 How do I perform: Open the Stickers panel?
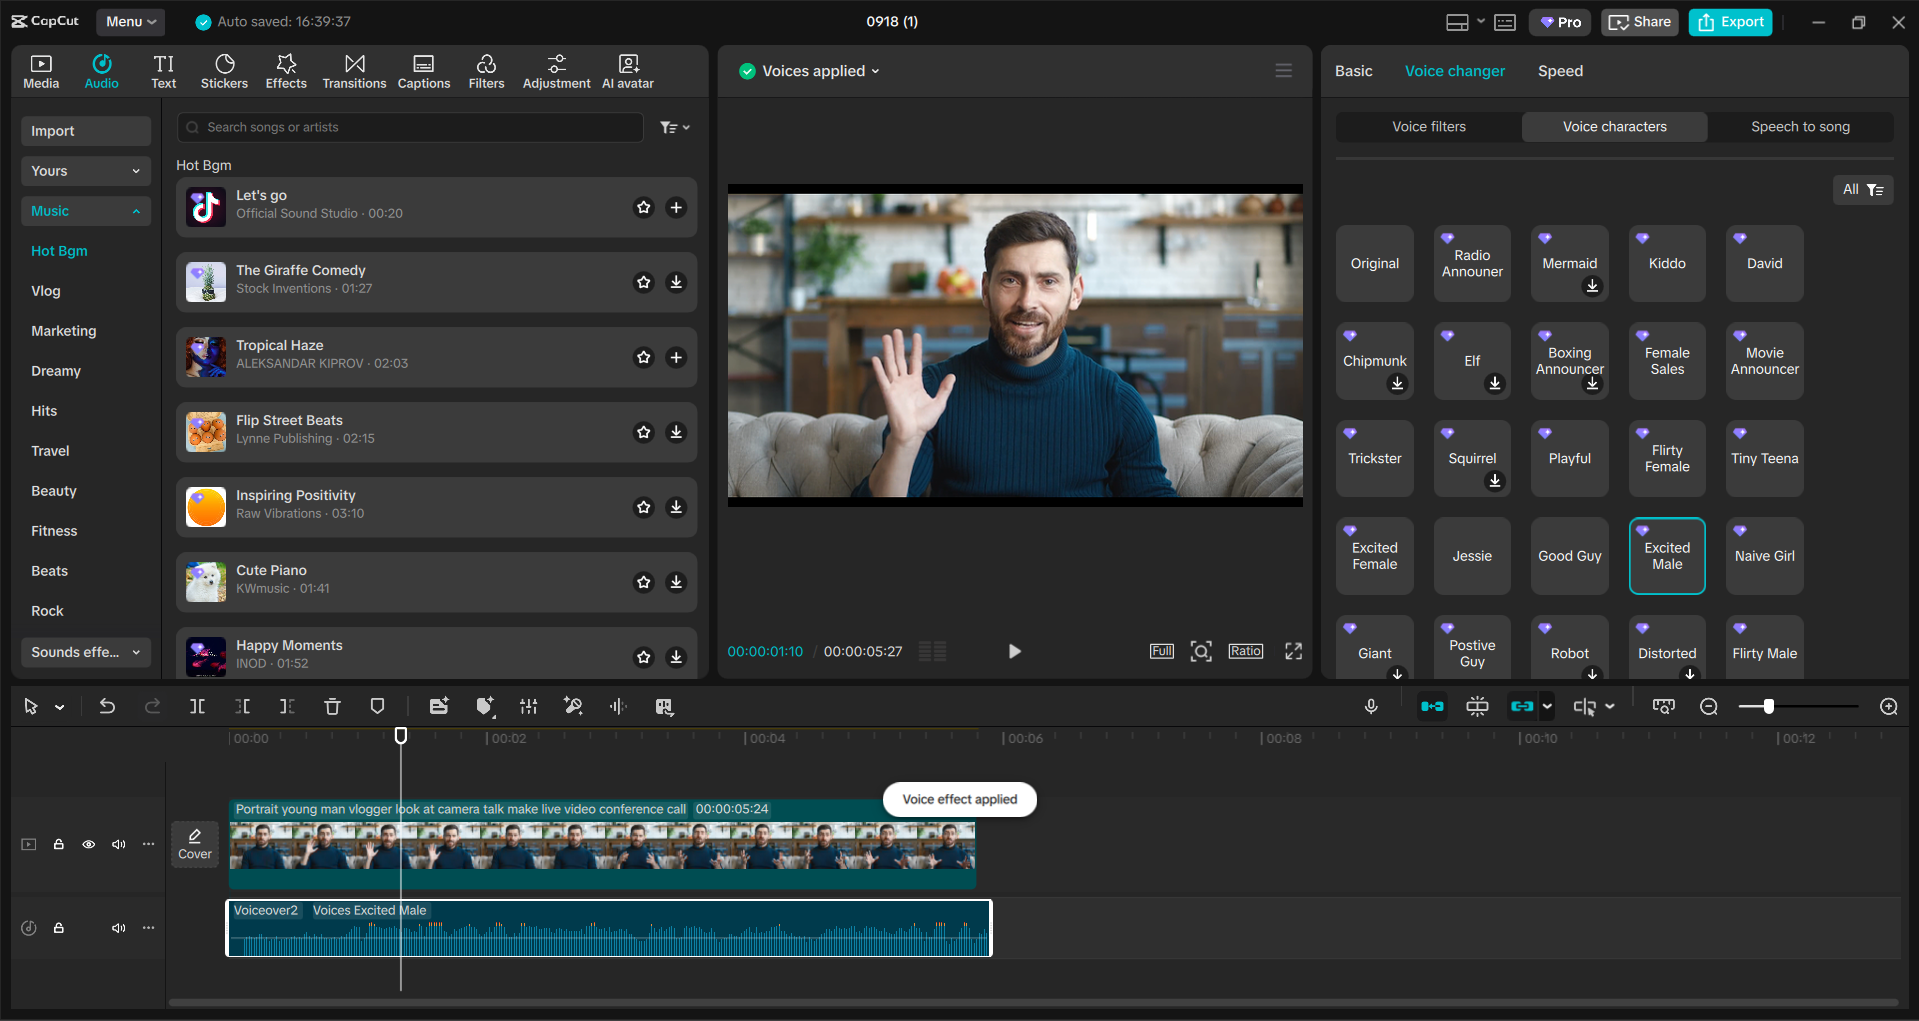[224, 70]
